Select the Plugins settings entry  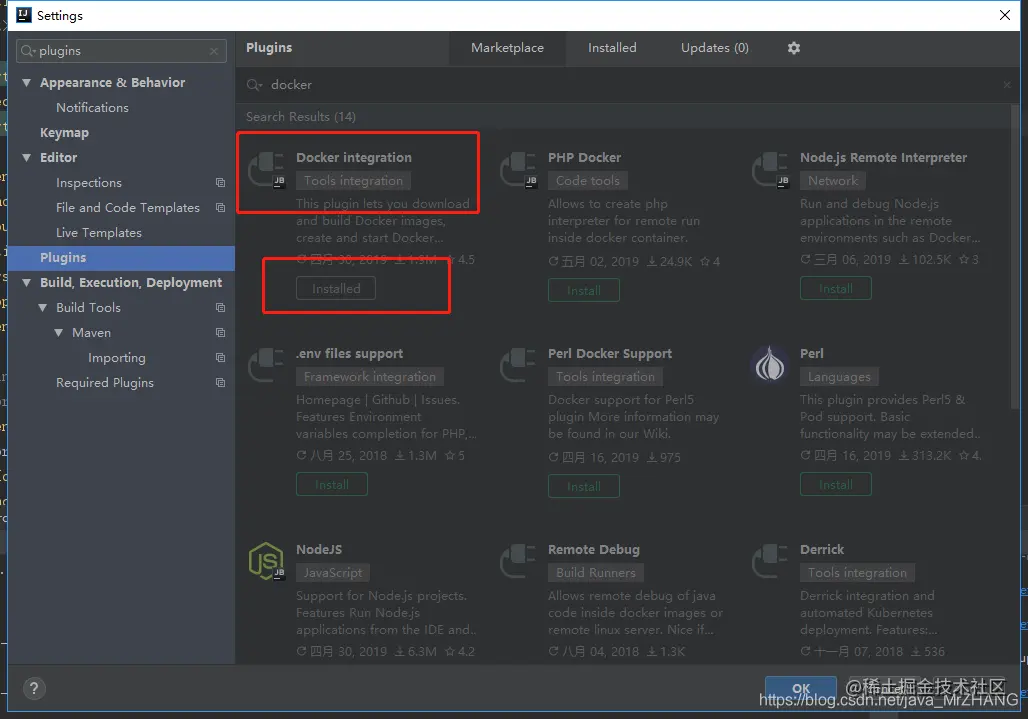click(121, 258)
